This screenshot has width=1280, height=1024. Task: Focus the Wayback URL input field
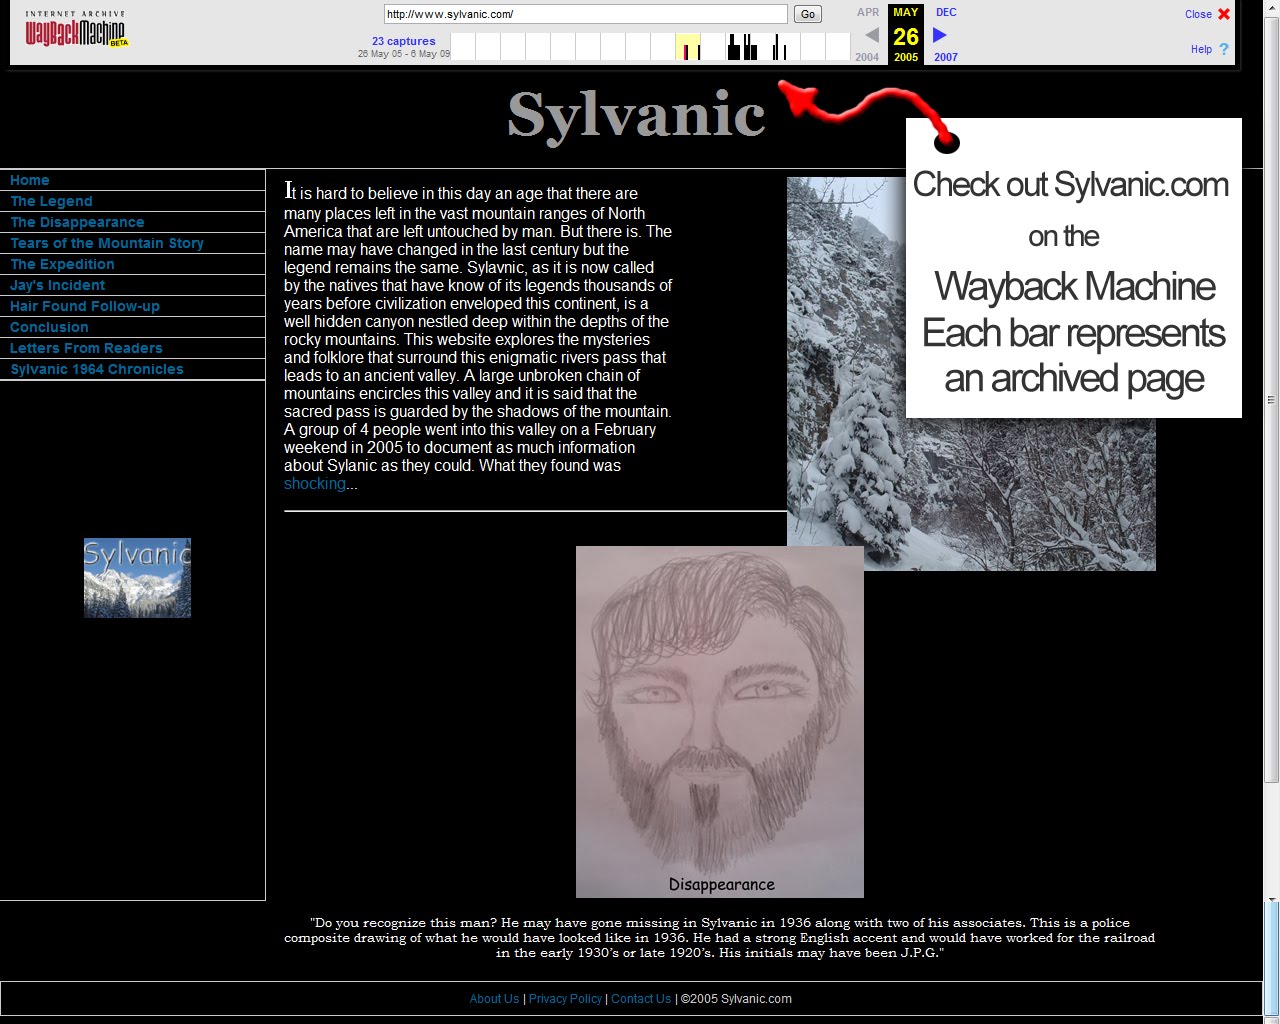pyautogui.click(x=586, y=14)
